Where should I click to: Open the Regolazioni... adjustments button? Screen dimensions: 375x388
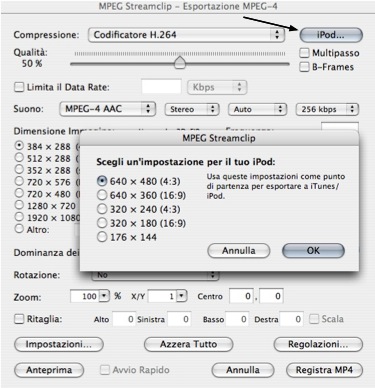point(318,344)
